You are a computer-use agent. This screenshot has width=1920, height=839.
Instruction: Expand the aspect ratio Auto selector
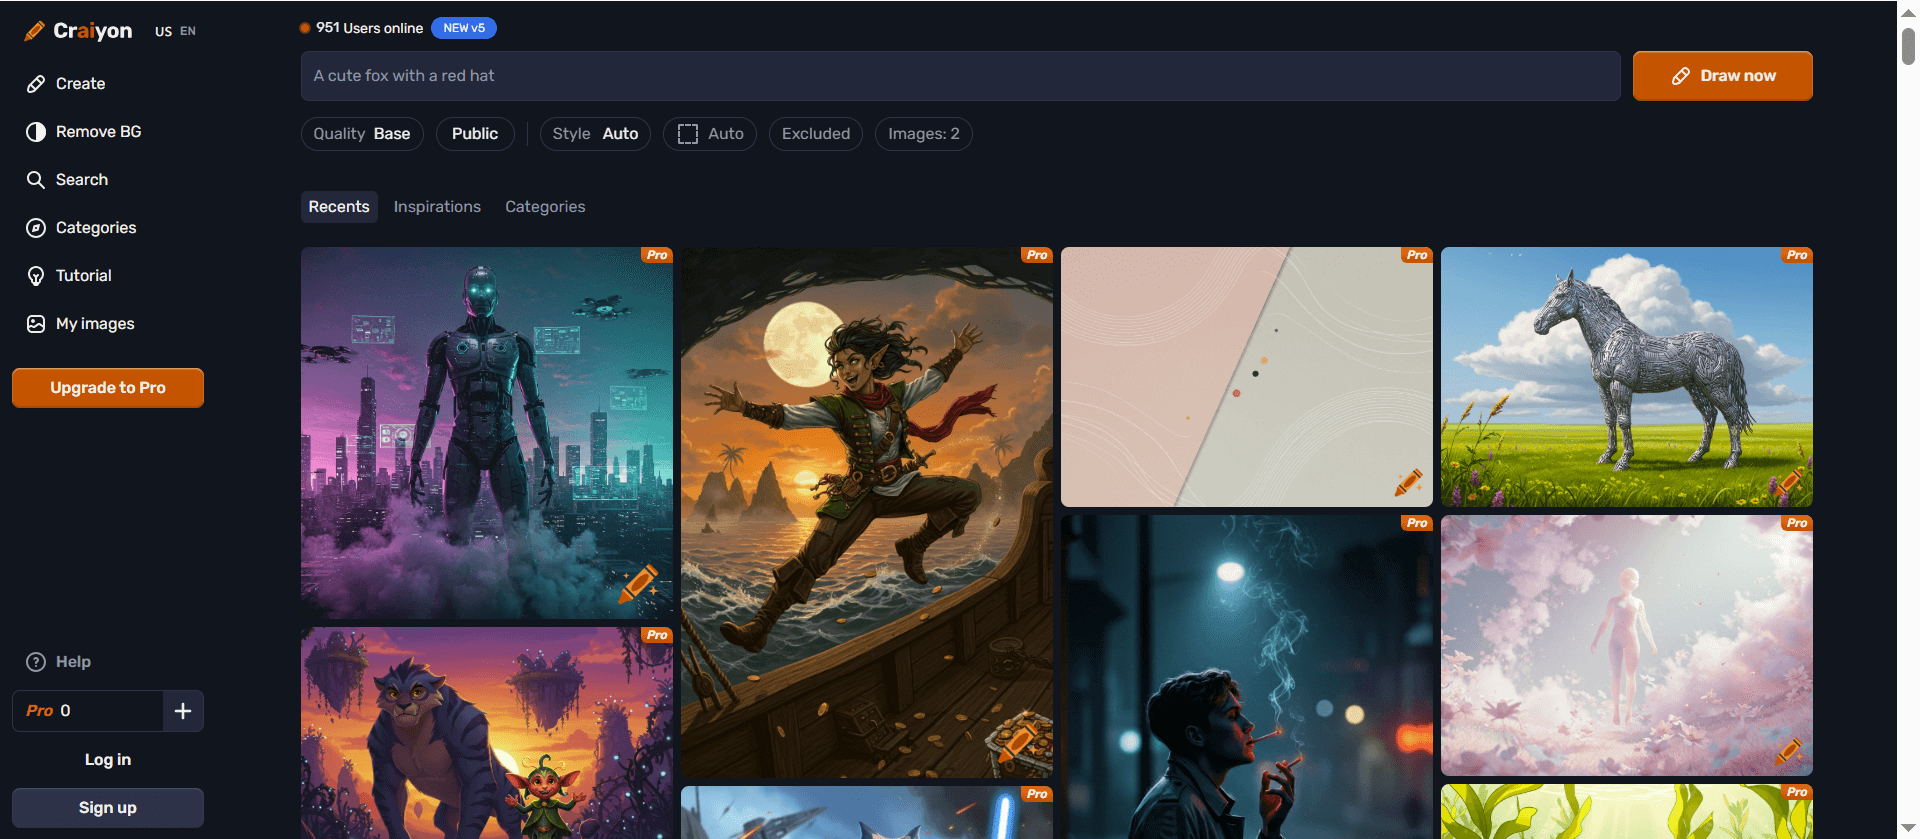710,134
